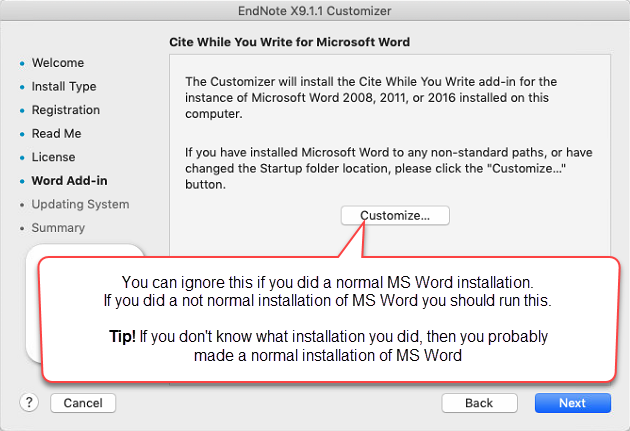The height and width of the screenshot is (431, 630).
Task: Click the paragraph starting 'The Customizer will install'
Action: [x=370, y=98]
